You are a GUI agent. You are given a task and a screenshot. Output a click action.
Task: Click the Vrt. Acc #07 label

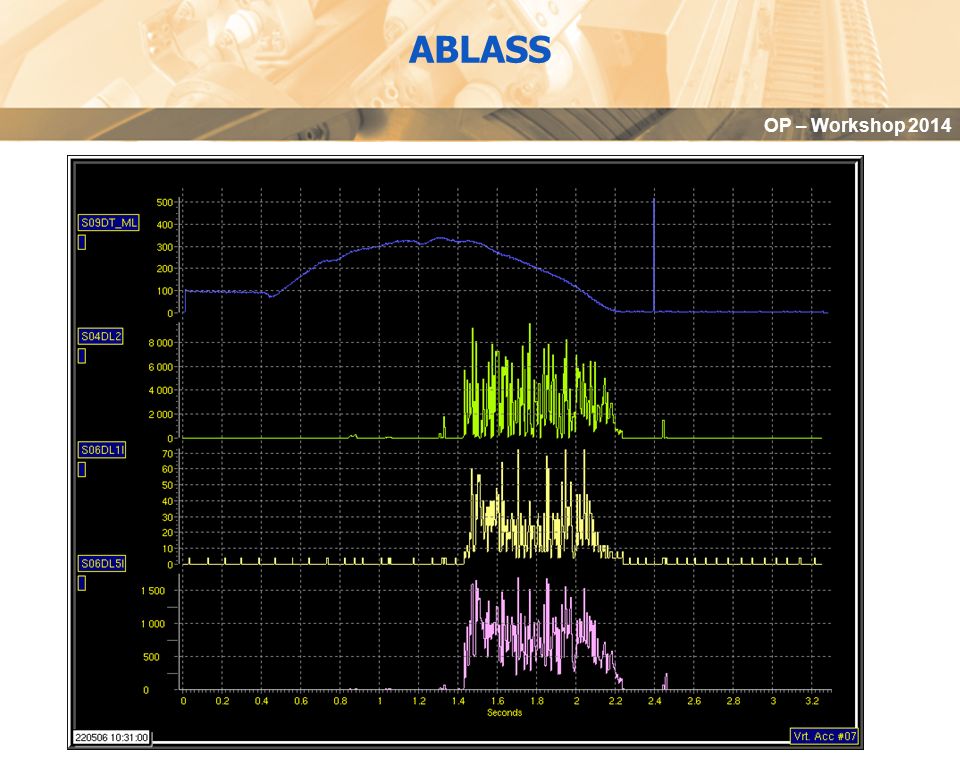tap(824, 736)
